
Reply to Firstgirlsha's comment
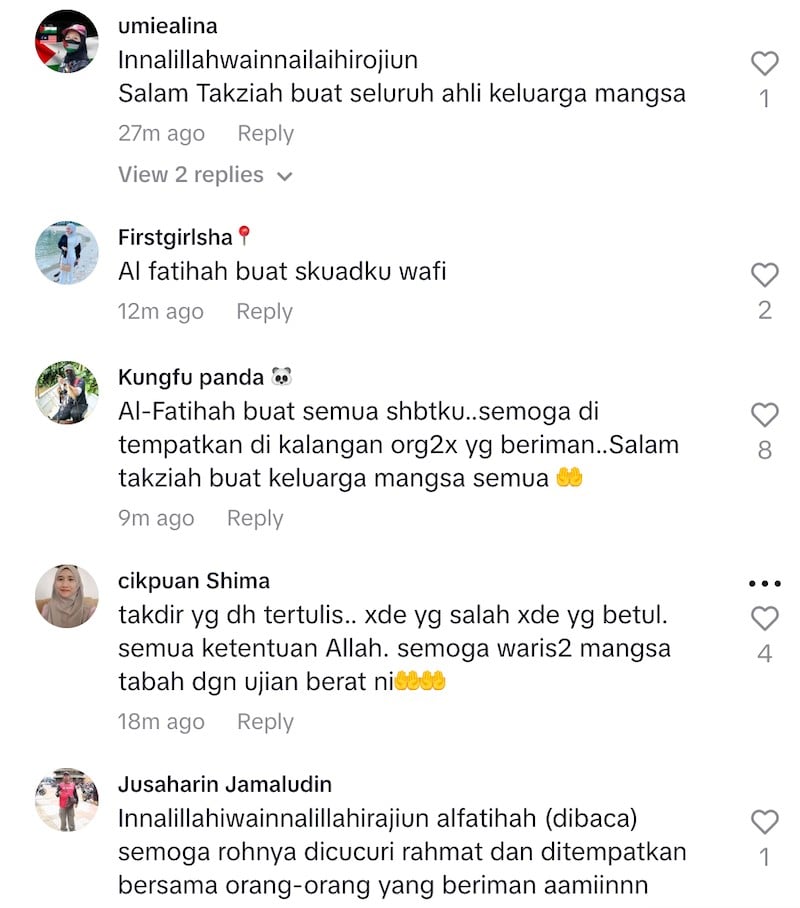[x=264, y=312]
